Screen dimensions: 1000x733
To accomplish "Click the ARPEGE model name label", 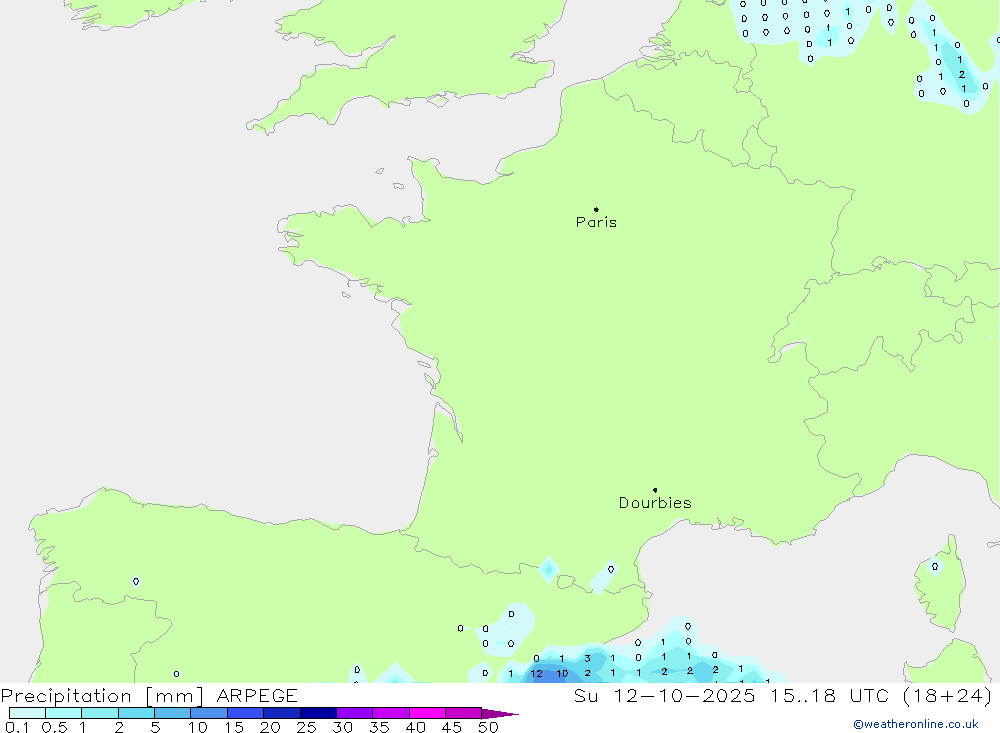I will click(257, 696).
